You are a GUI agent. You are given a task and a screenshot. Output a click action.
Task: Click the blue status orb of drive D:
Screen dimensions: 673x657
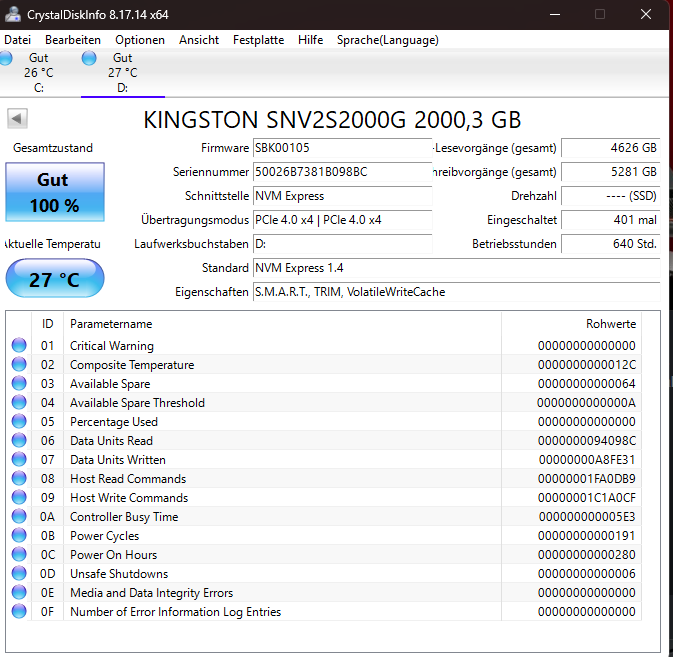[x=89, y=58]
